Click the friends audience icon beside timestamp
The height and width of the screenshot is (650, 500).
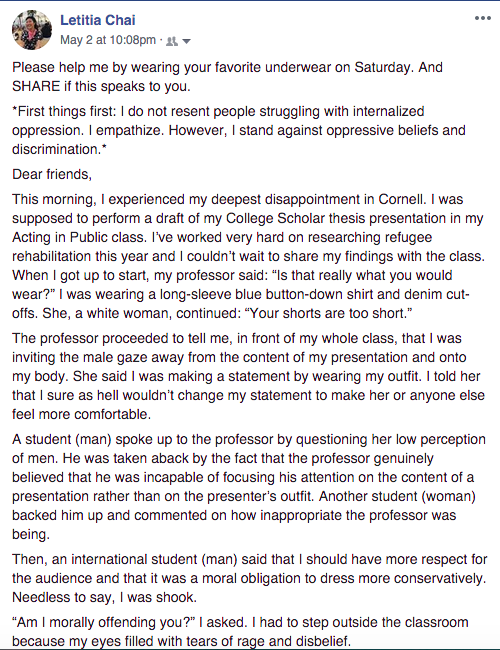172,41
